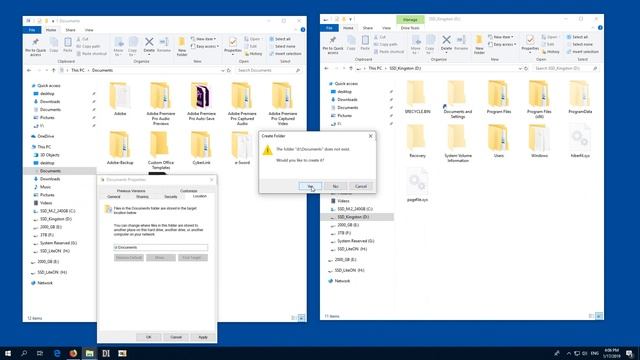Click OK in Documents Properties dialog
Screen dimensions: 640x360
(x=149, y=337)
